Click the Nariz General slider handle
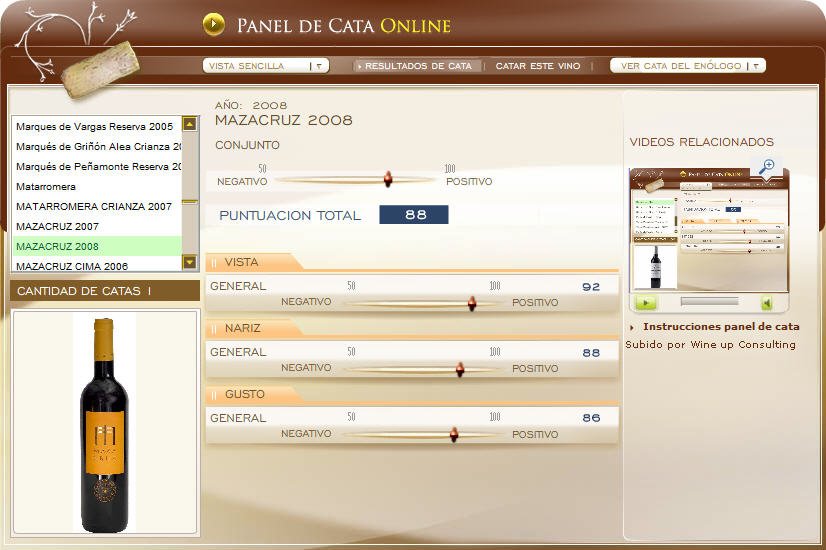Viewport: 826px width, 550px height. click(x=460, y=369)
